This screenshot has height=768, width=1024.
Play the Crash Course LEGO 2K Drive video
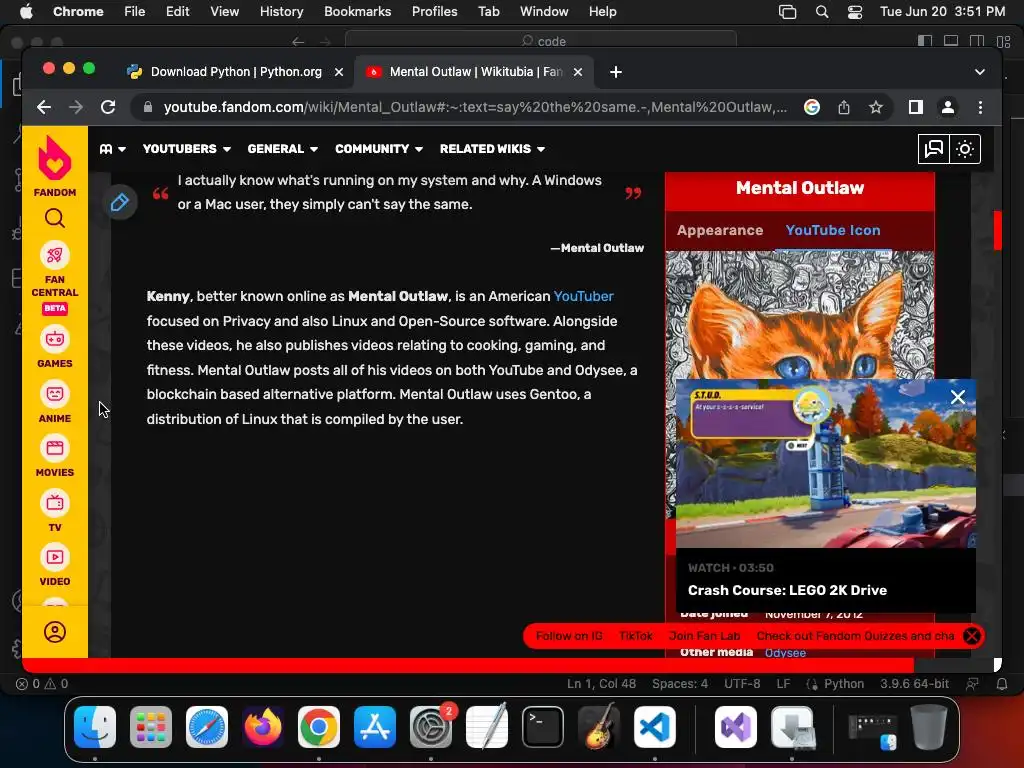(x=825, y=464)
